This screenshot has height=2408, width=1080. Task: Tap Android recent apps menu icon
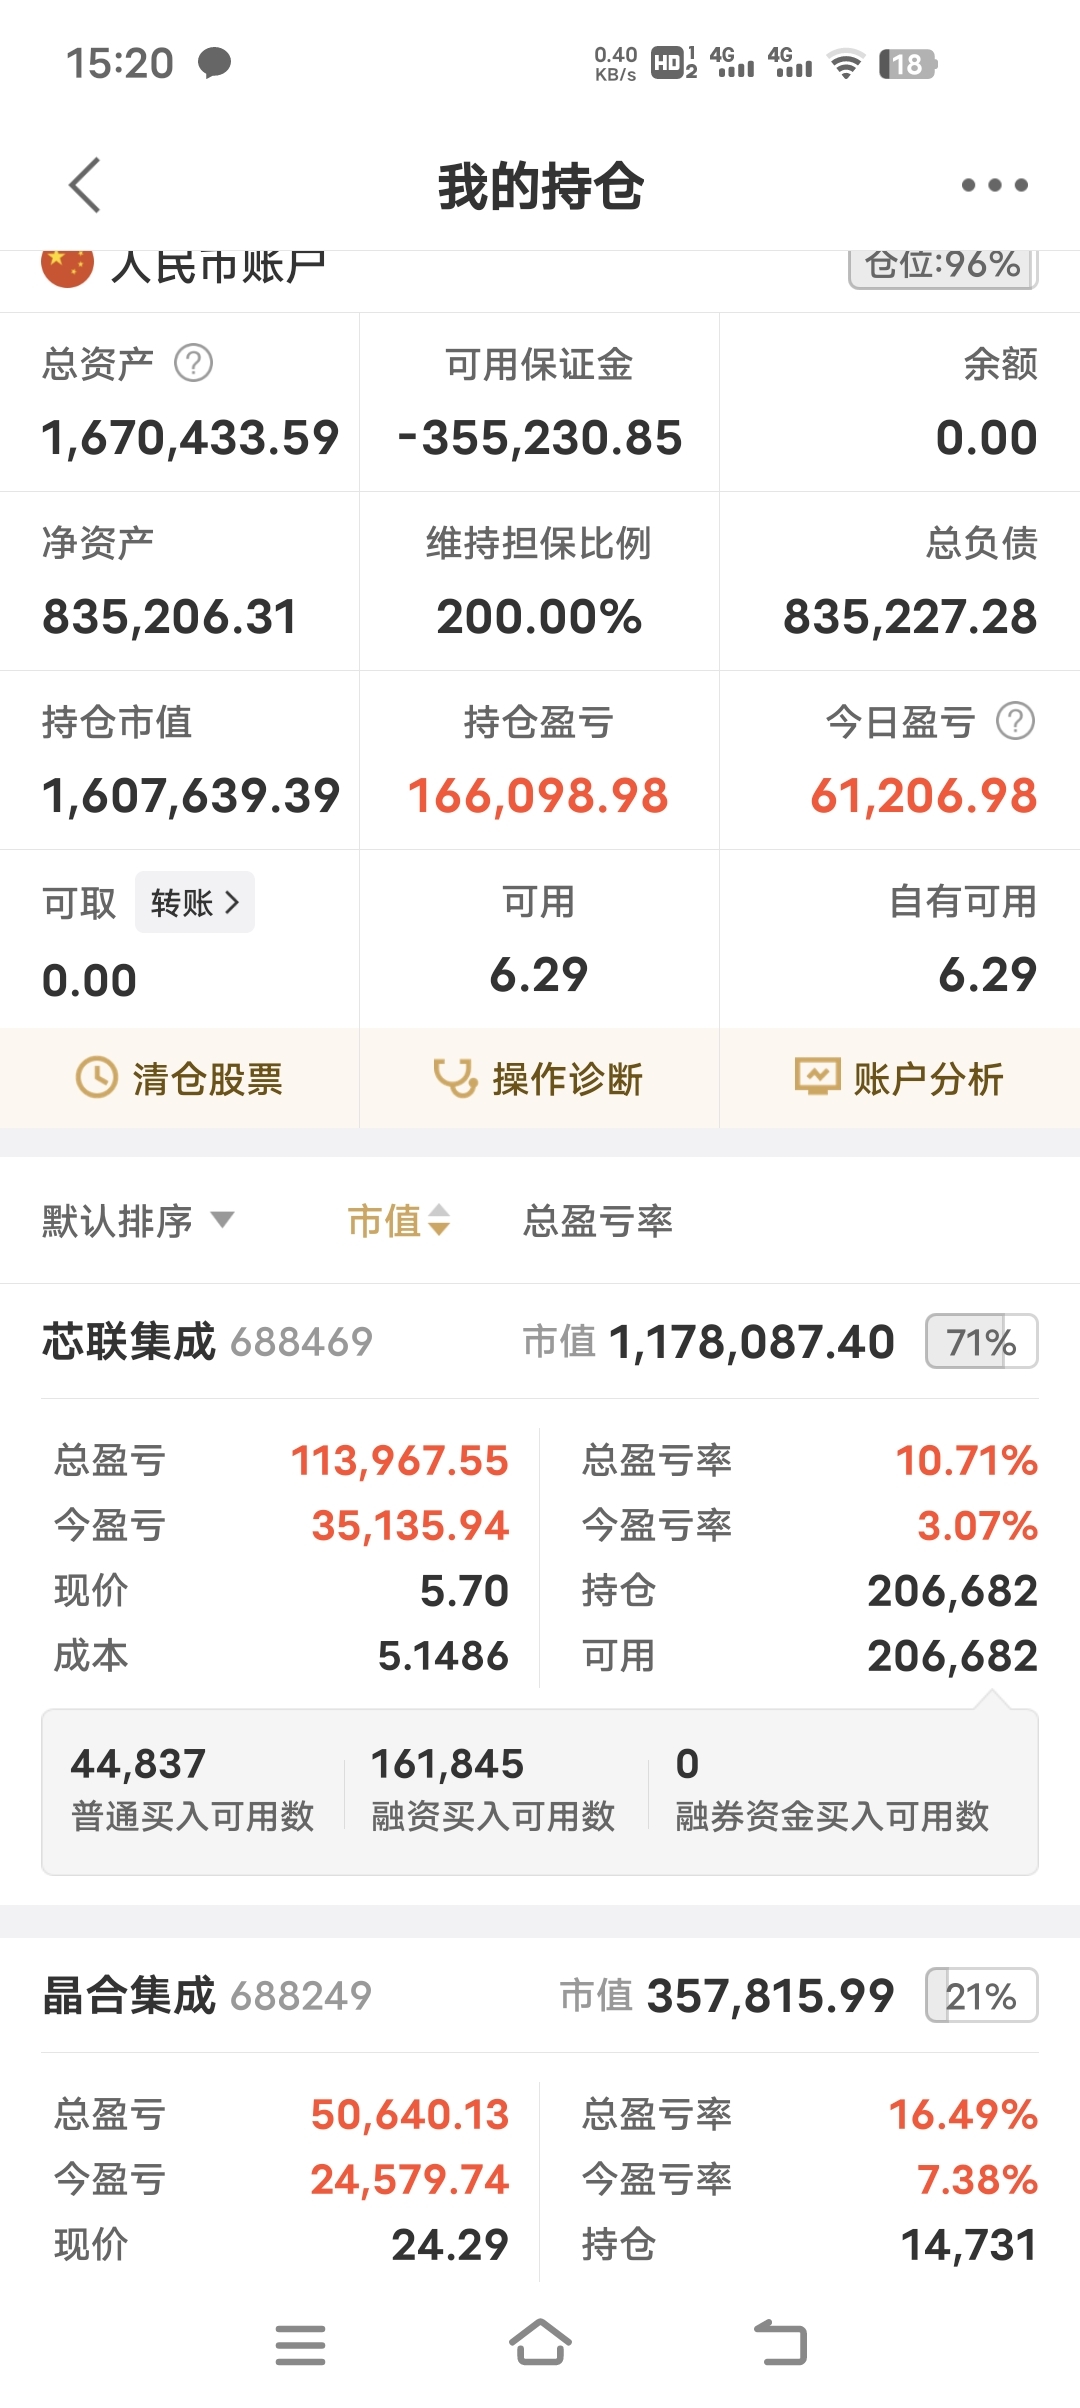point(300,2343)
